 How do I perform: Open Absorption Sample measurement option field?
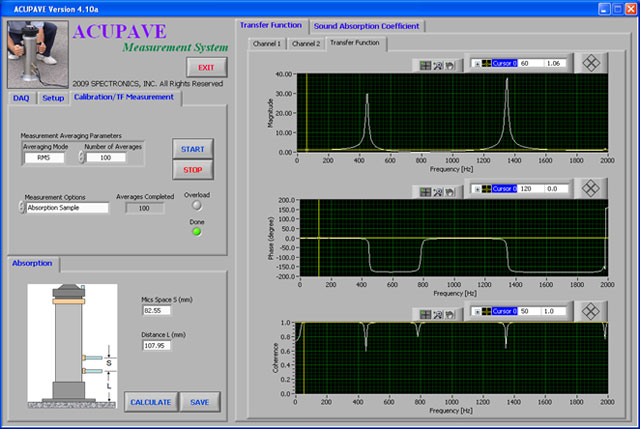(67, 208)
